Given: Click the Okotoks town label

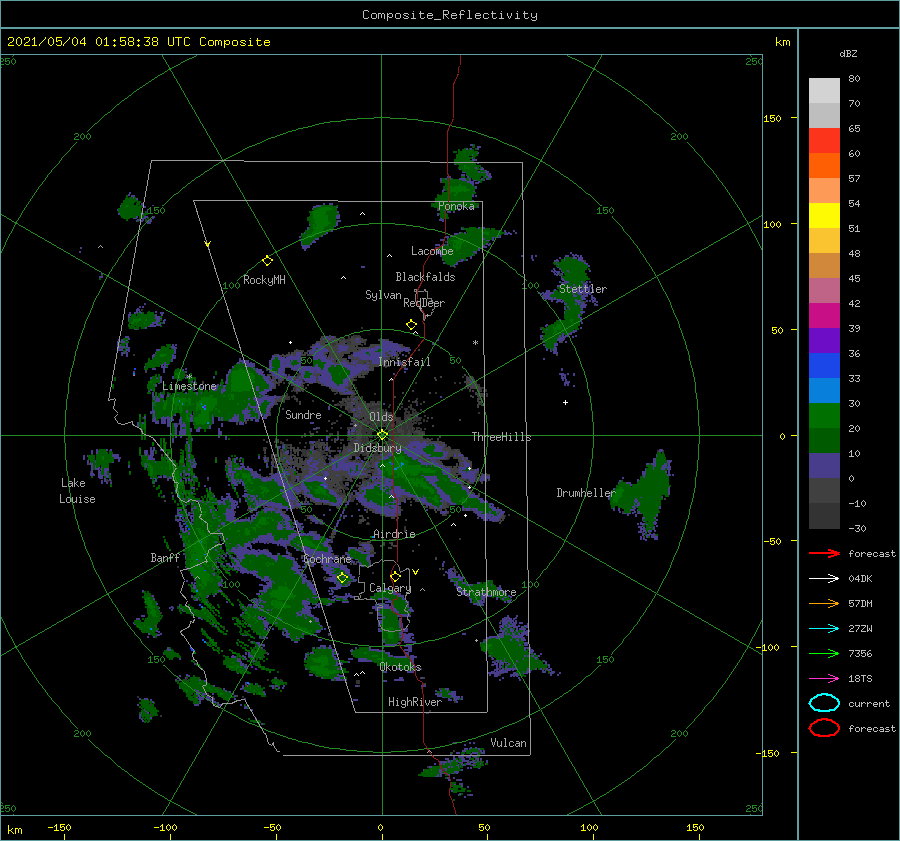Looking at the screenshot, I should pos(400,666).
